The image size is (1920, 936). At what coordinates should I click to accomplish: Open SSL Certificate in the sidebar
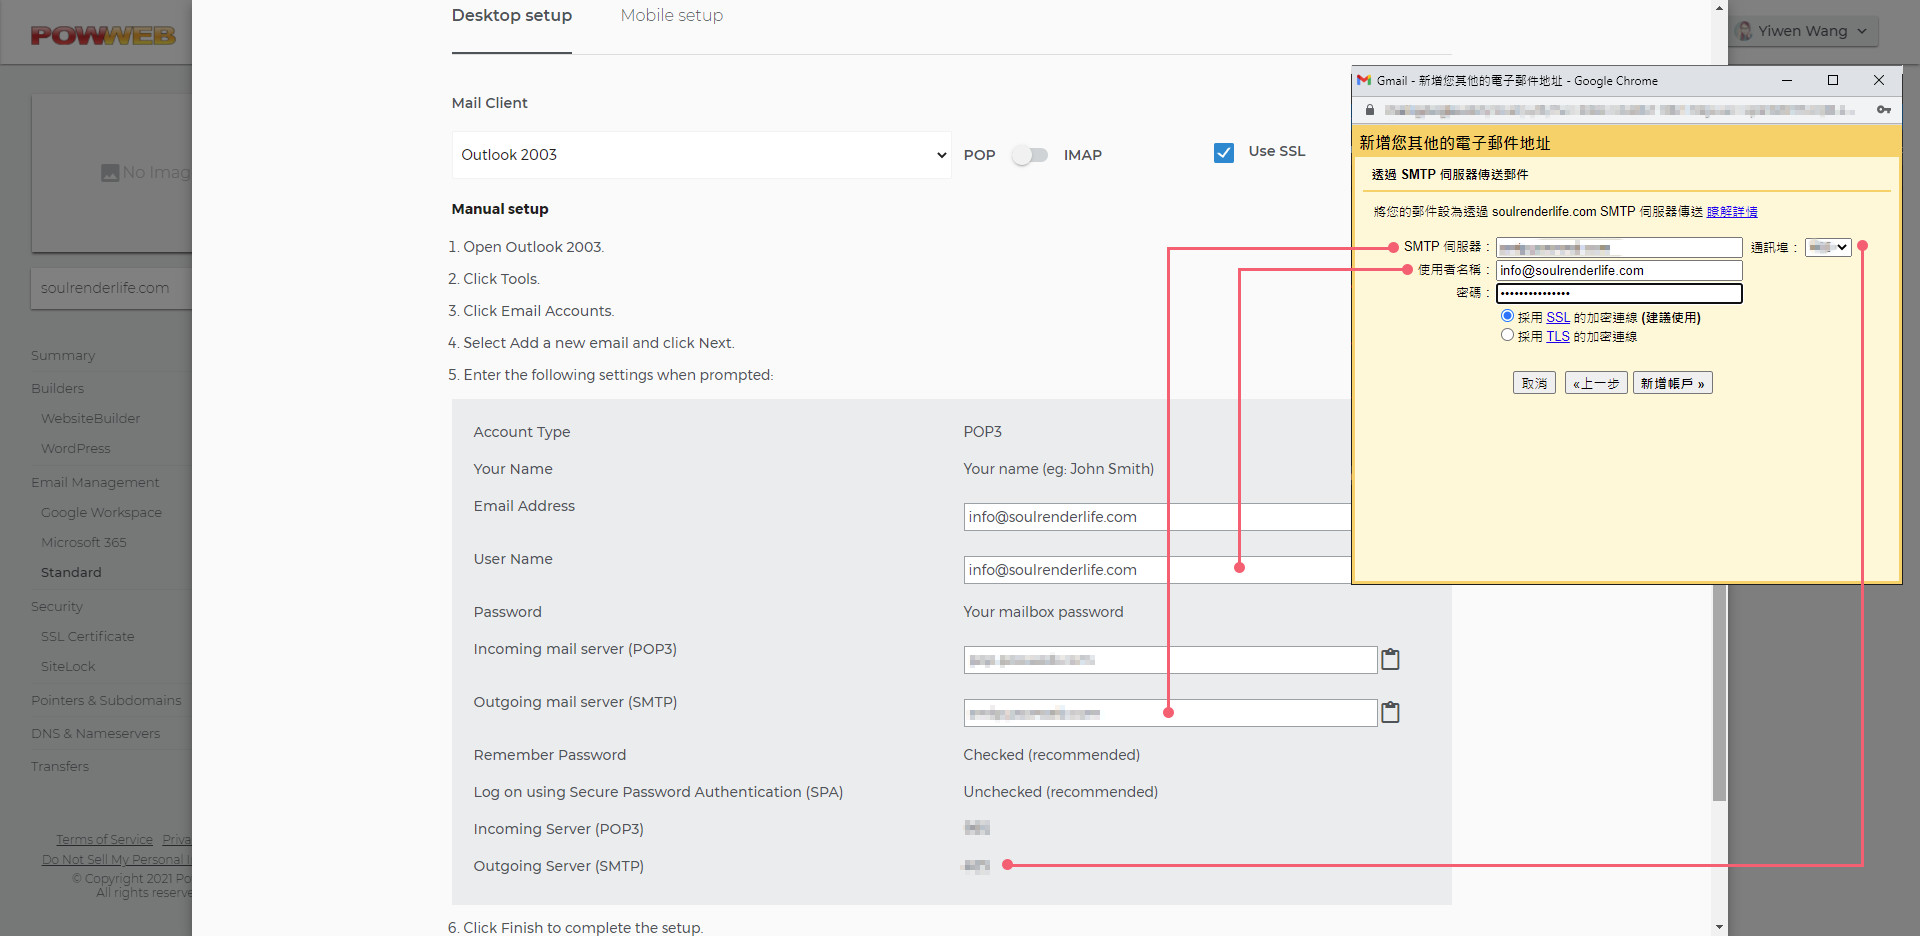88,637
